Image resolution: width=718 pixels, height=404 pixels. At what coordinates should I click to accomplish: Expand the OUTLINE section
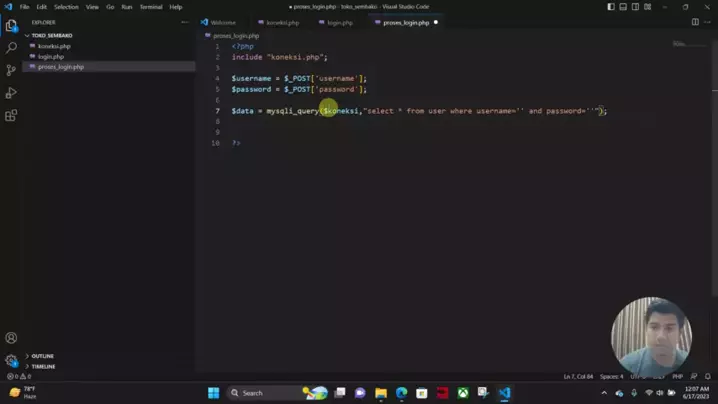click(x=42, y=356)
